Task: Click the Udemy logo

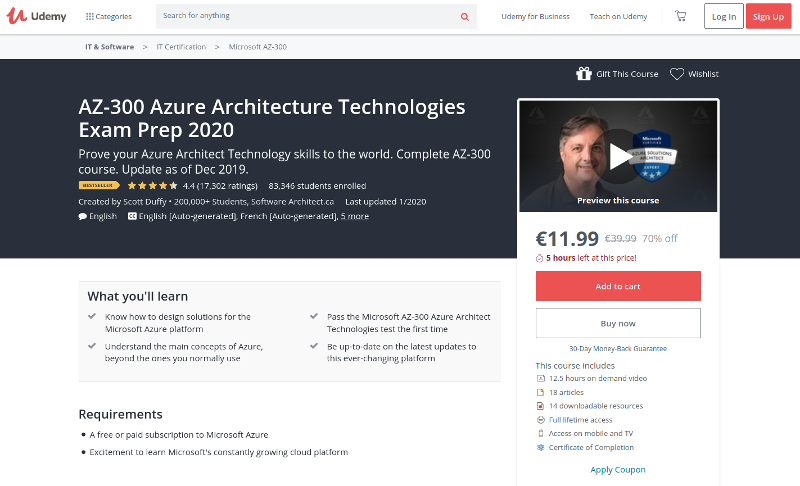Action: (36, 16)
